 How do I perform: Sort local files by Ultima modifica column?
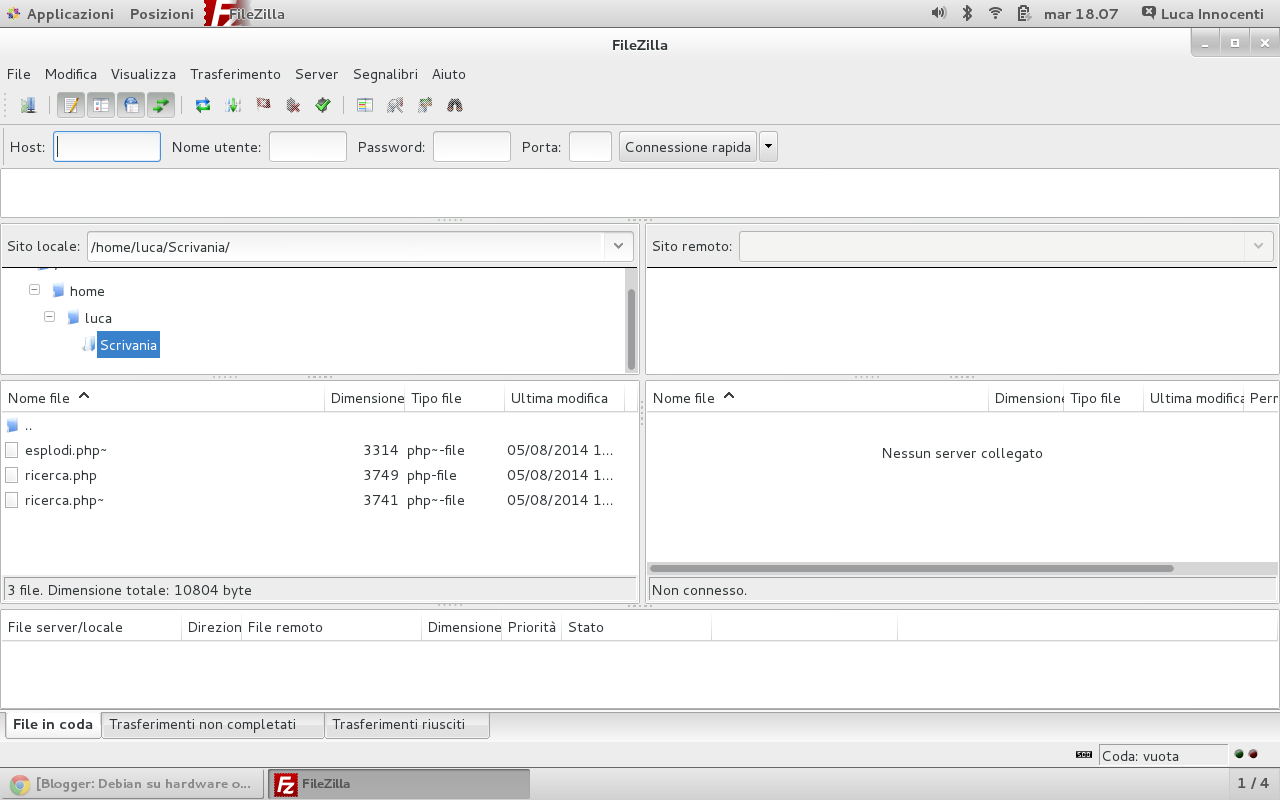pyautogui.click(x=565, y=398)
